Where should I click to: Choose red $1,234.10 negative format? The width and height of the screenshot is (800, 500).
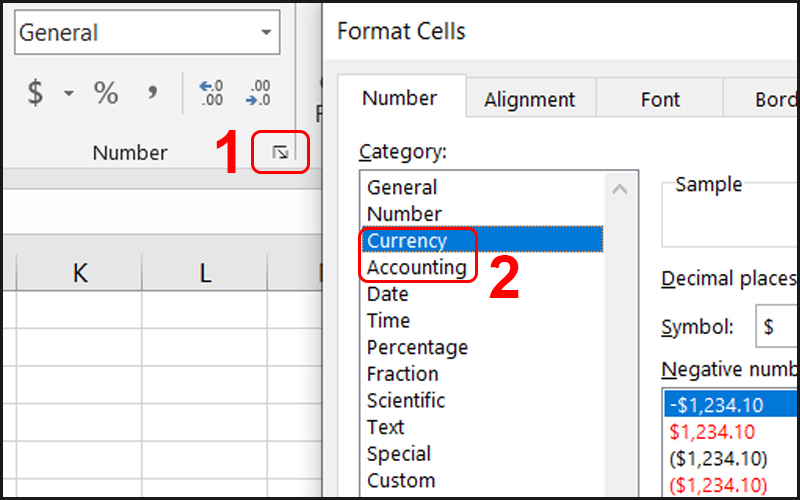[x=732, y=432]
